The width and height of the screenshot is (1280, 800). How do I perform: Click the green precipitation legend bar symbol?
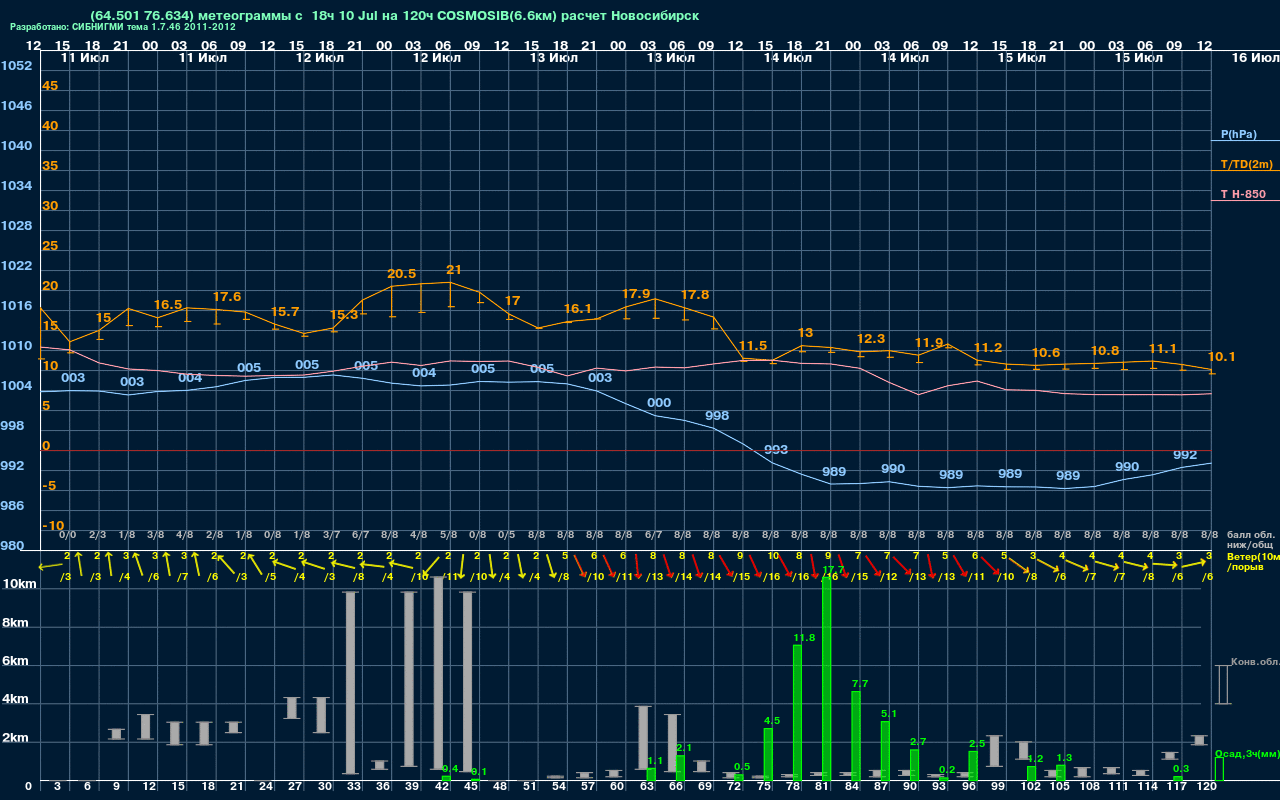tap(1218, 769)
